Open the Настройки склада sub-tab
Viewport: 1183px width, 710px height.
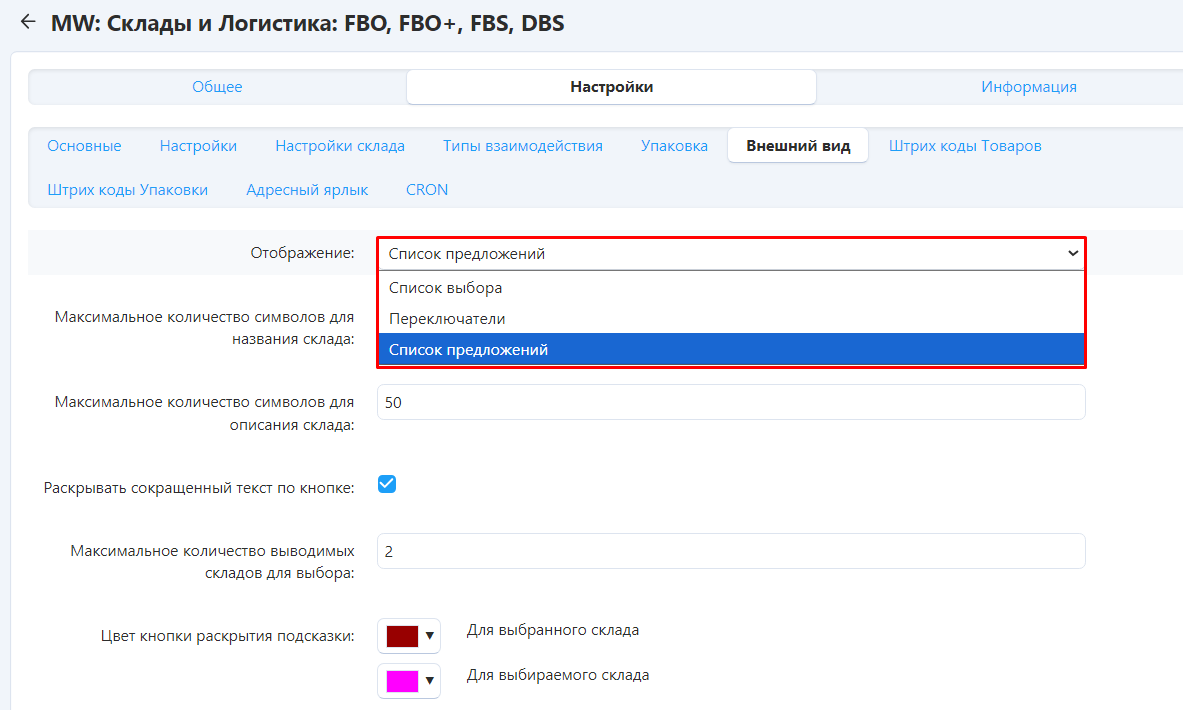(340, 146)
